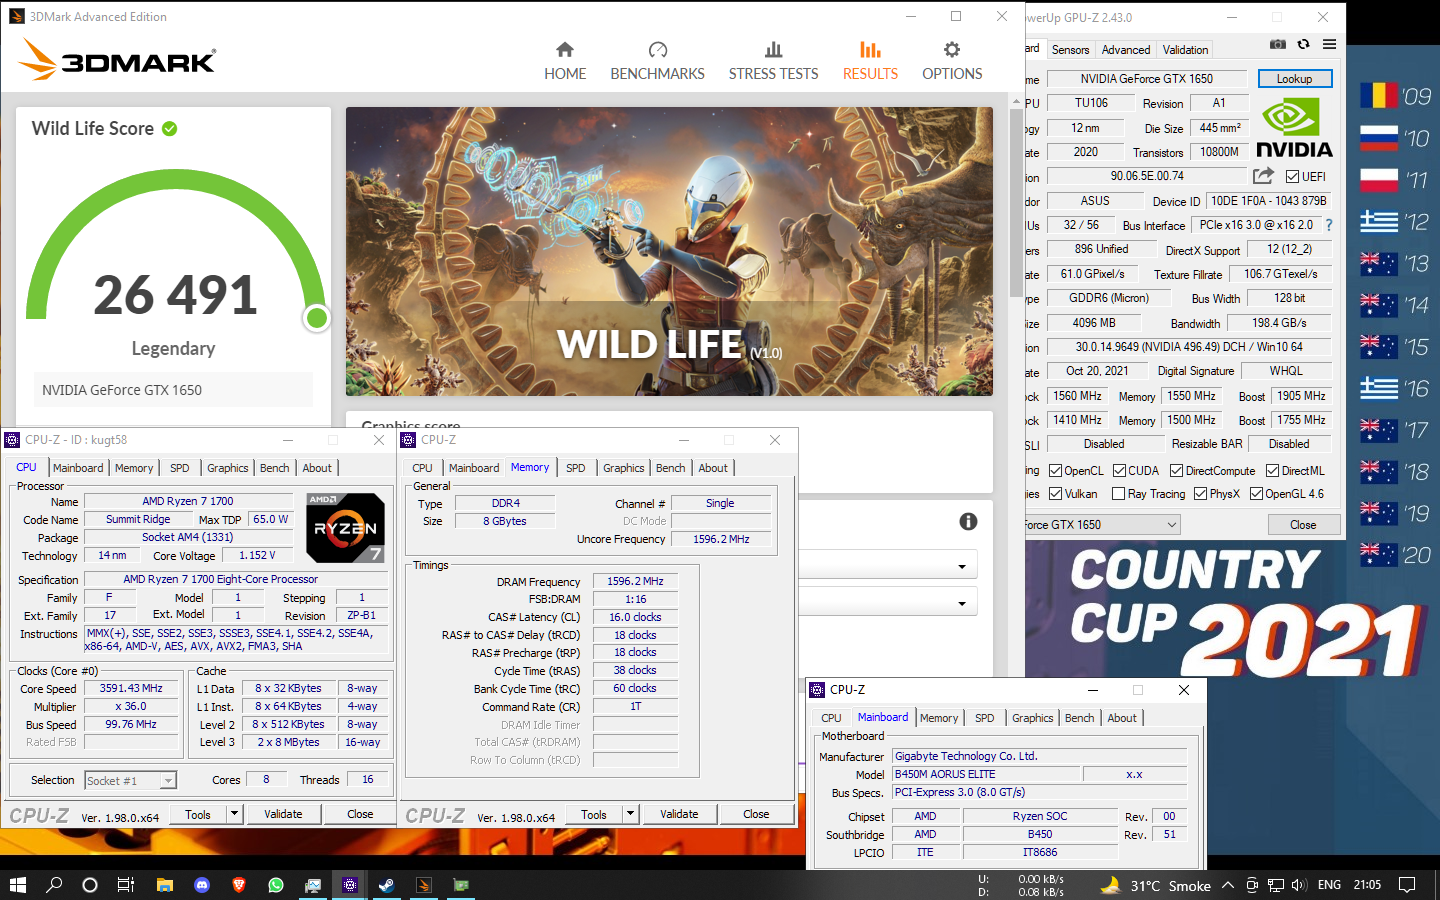Viewport: 1440px width, 900px height.
Task: Click the ENG language indicator
Action: [1329, 885]
